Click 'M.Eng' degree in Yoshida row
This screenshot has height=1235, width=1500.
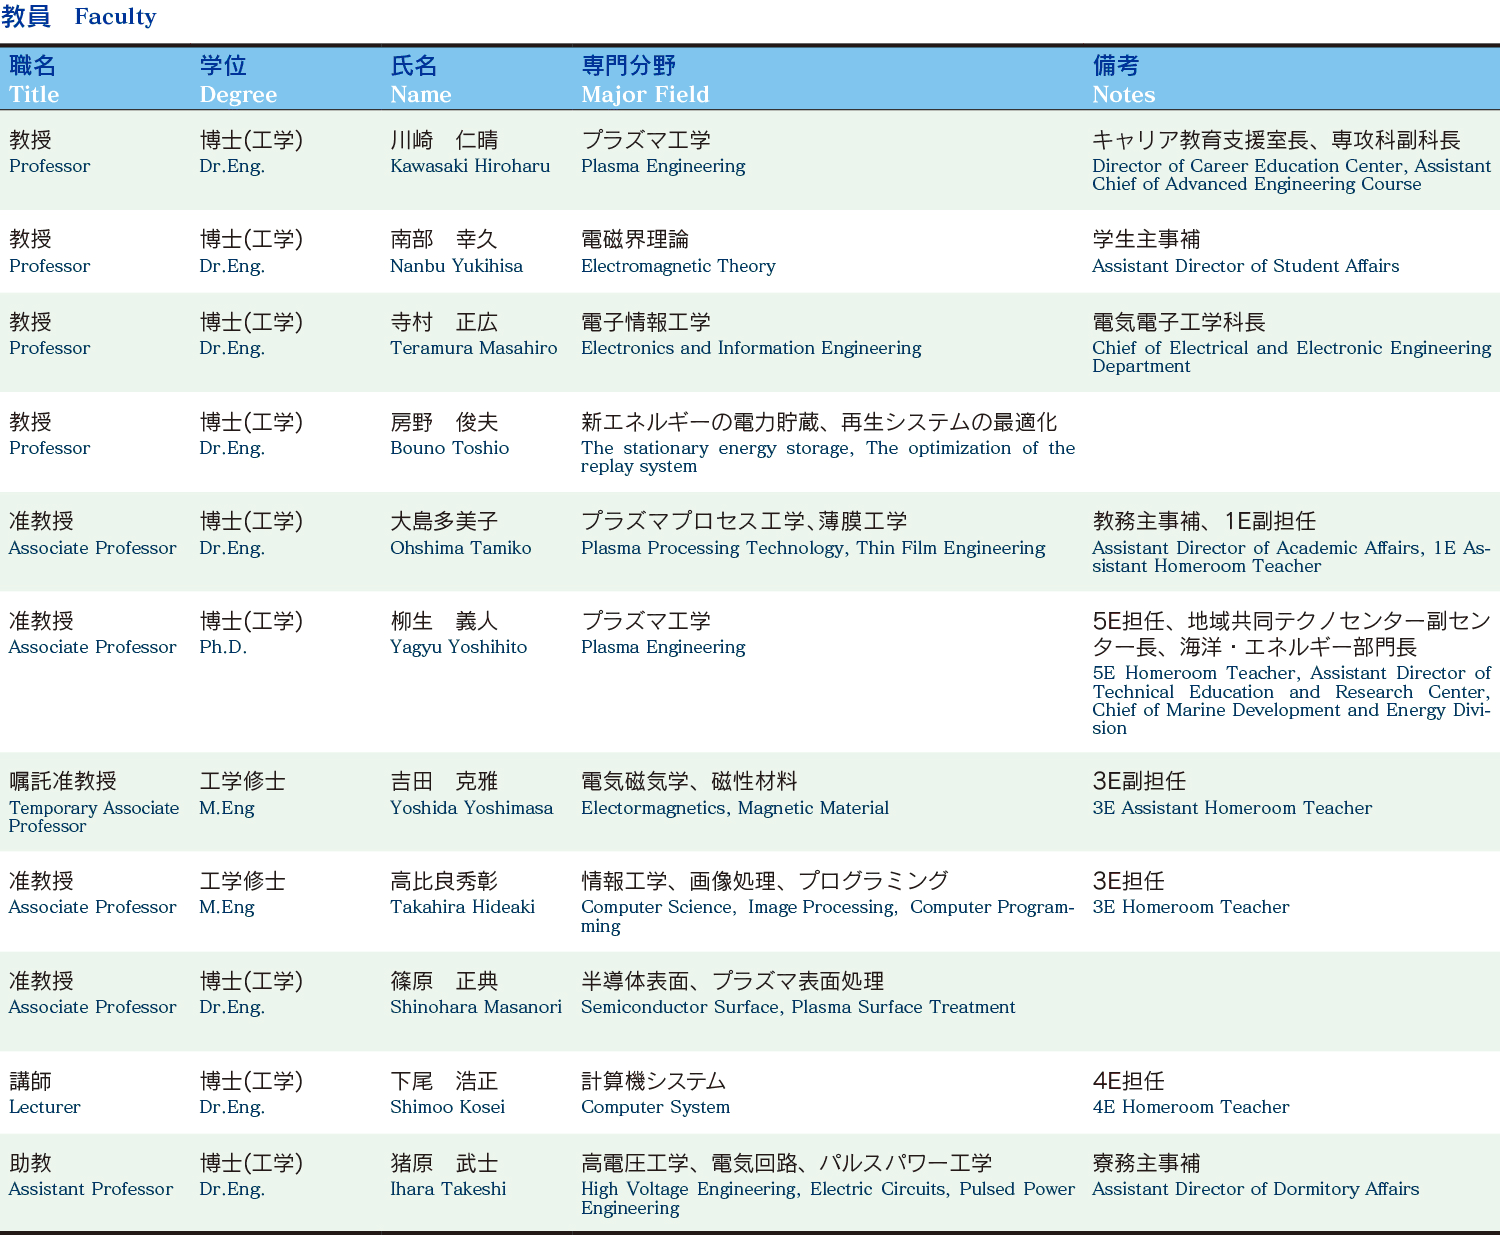(226, 808)
